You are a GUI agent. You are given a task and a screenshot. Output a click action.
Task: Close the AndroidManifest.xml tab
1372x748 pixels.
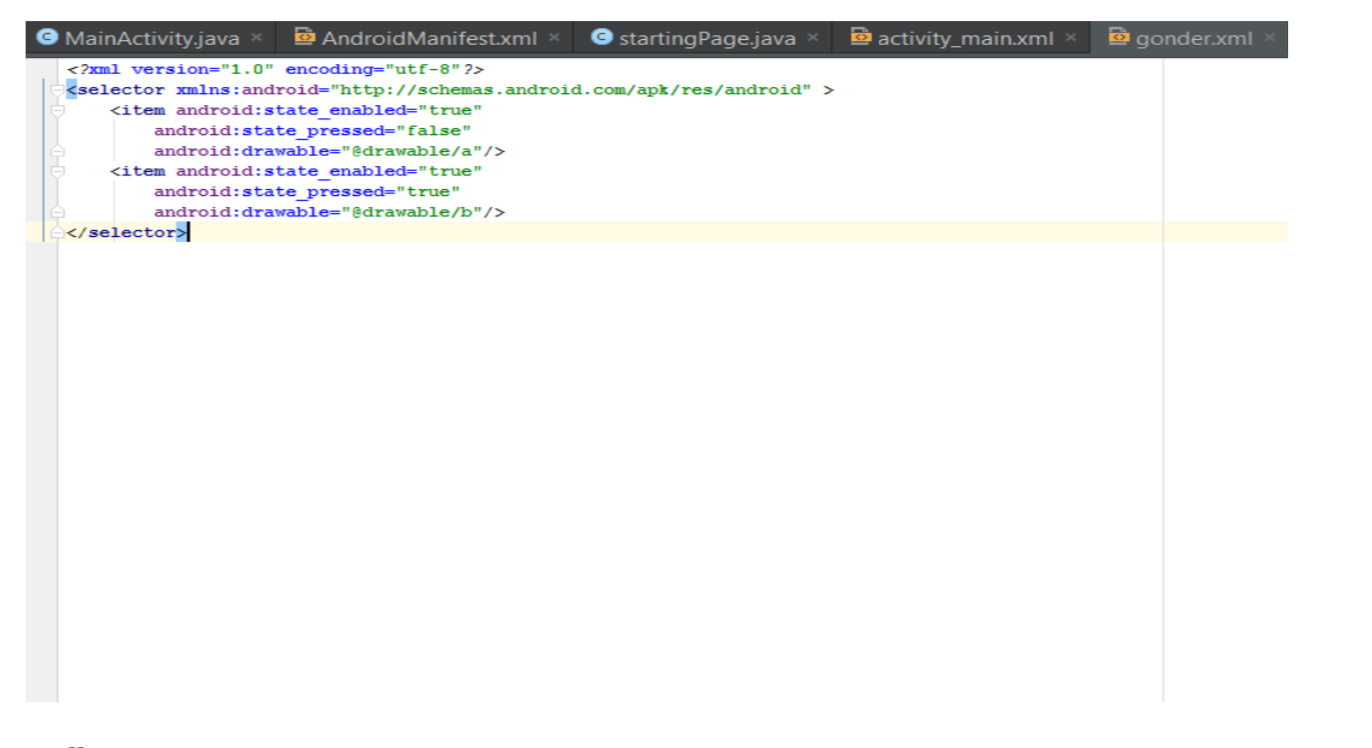554,38
